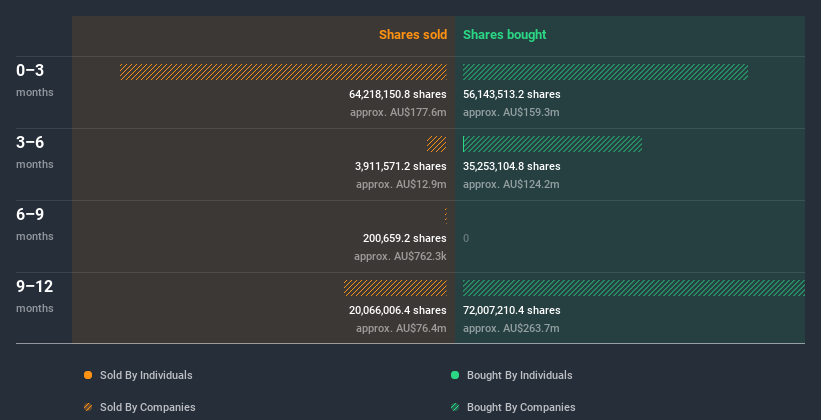Click the 35,253,104.8 shares value
This screenshot has height=420, width=821.
click(512, 166)
